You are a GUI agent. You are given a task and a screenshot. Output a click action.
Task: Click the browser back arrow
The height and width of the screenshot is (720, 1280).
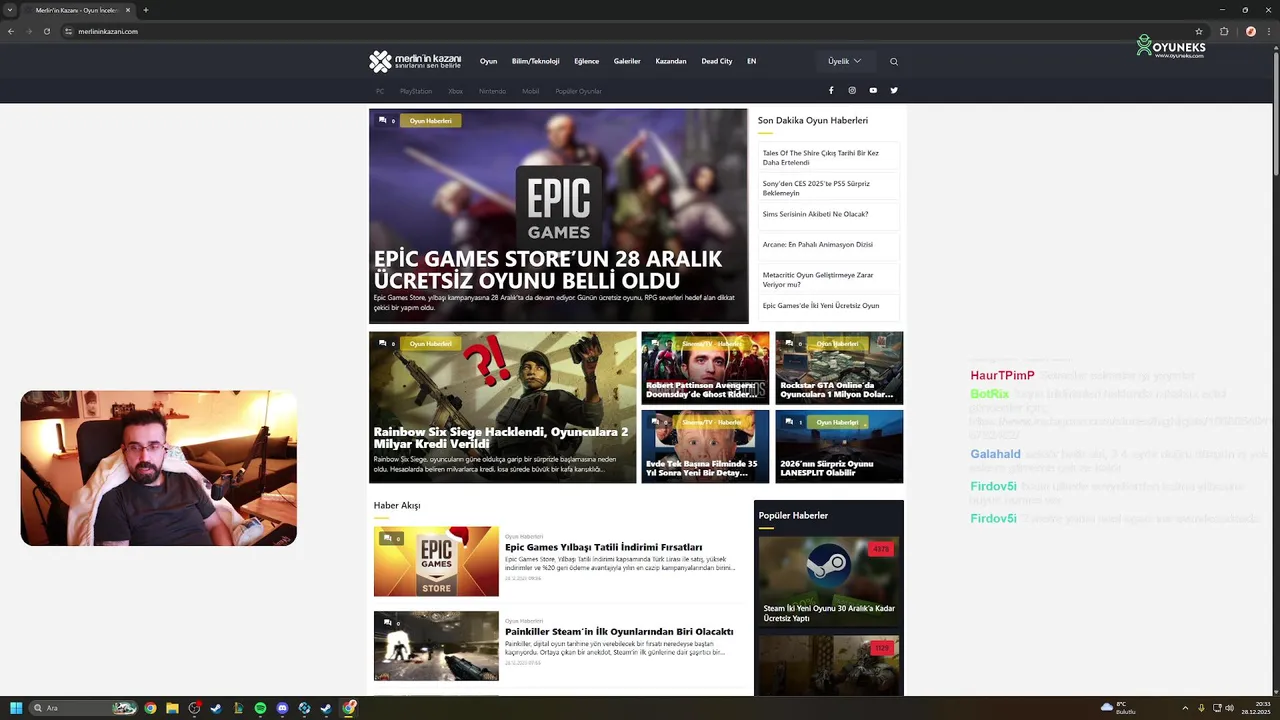(x=11, y=31)
